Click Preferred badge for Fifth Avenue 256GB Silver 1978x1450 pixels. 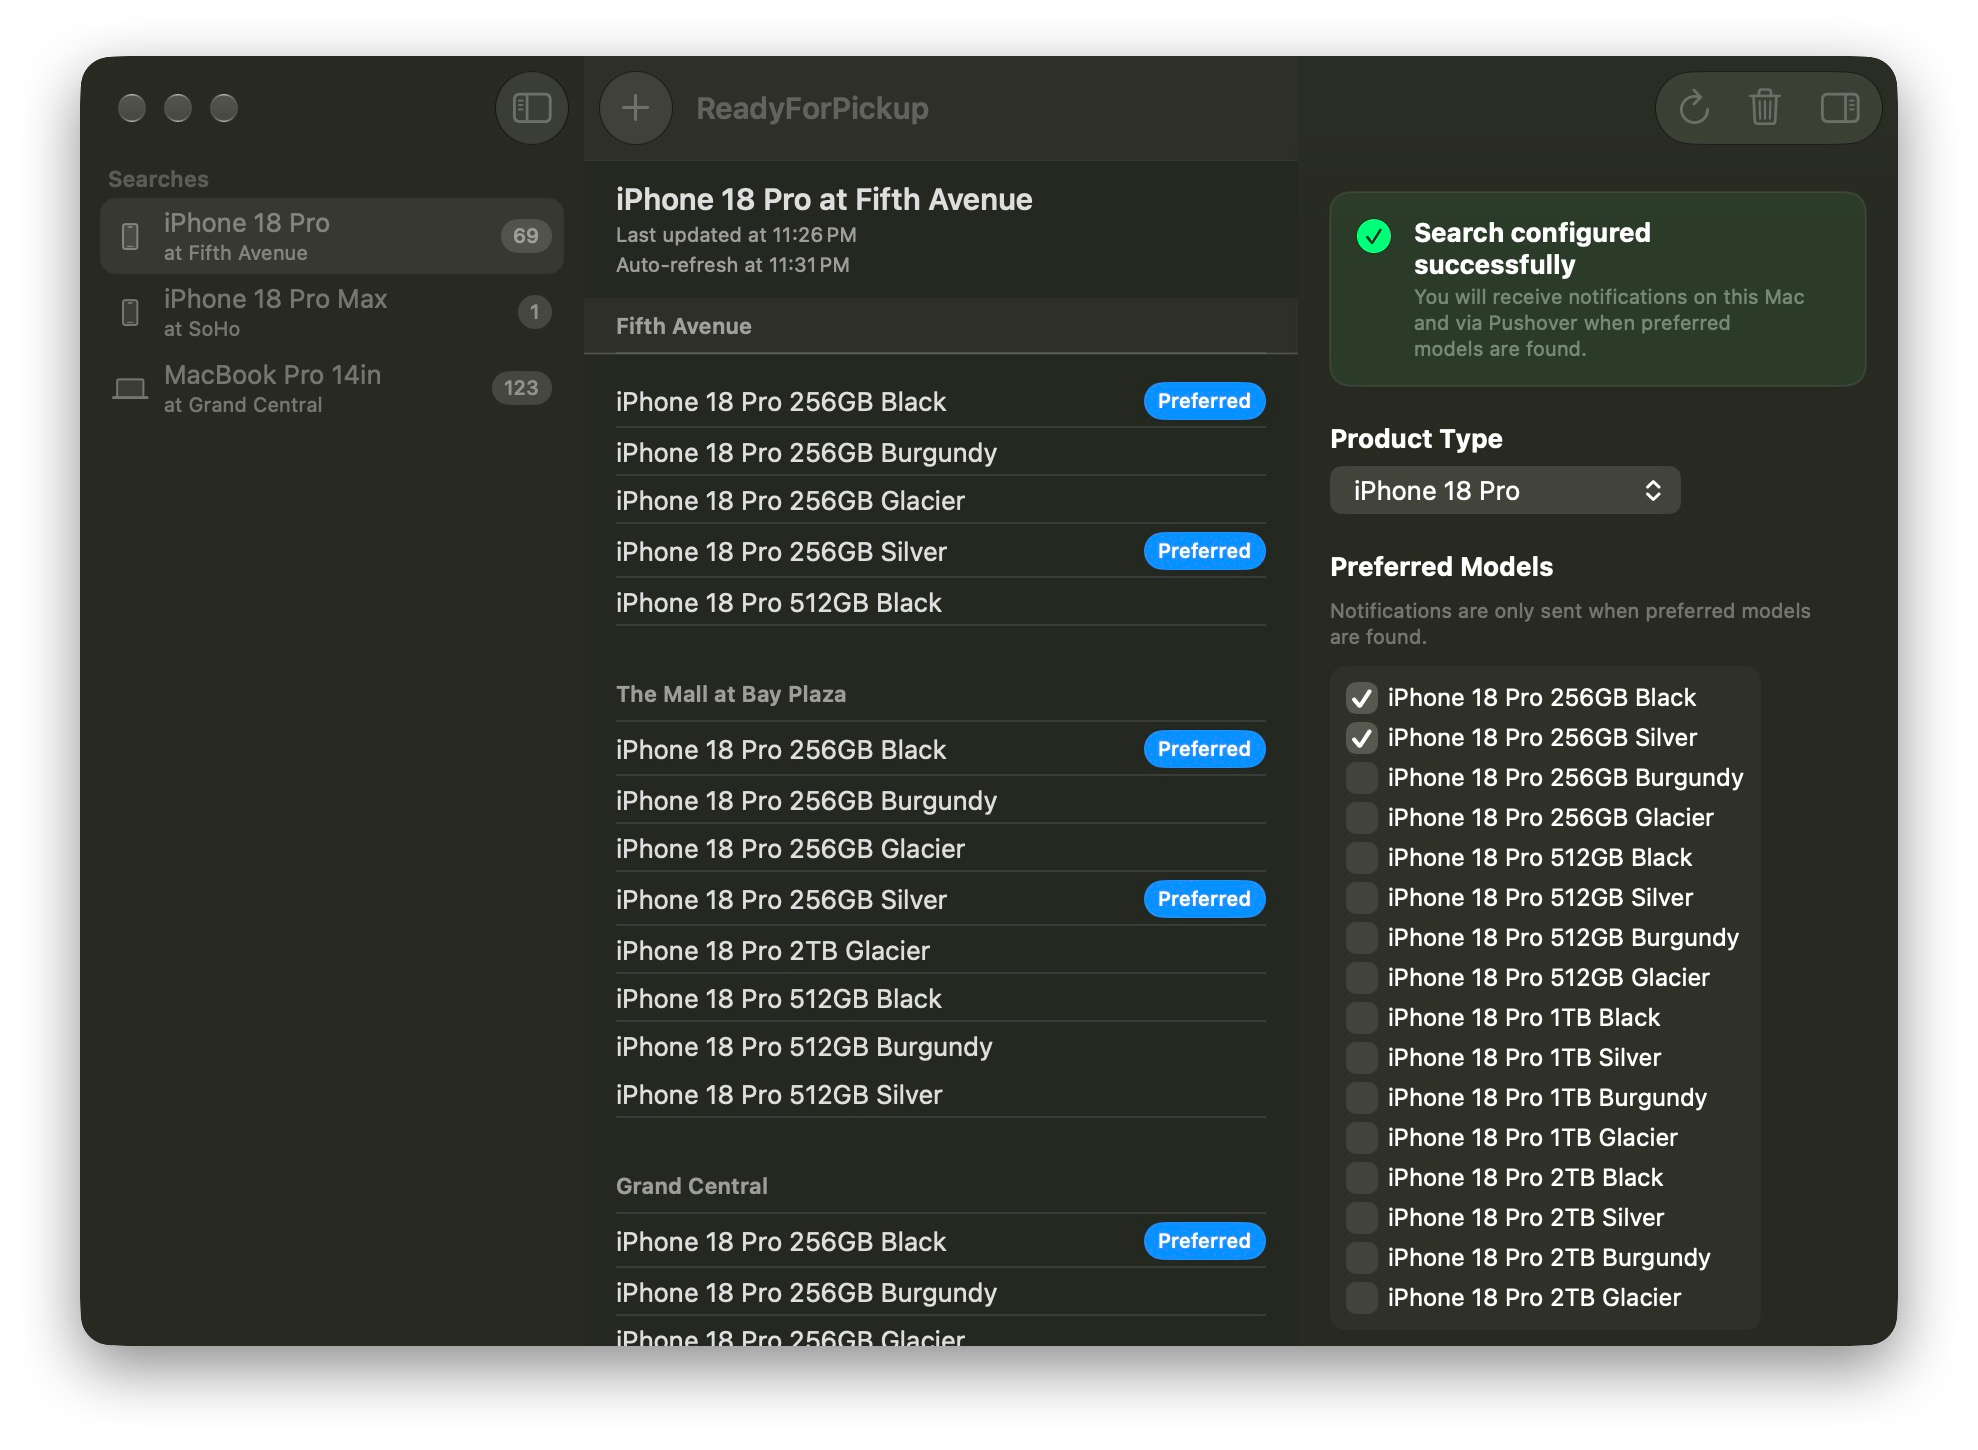tap(1204, 551)
